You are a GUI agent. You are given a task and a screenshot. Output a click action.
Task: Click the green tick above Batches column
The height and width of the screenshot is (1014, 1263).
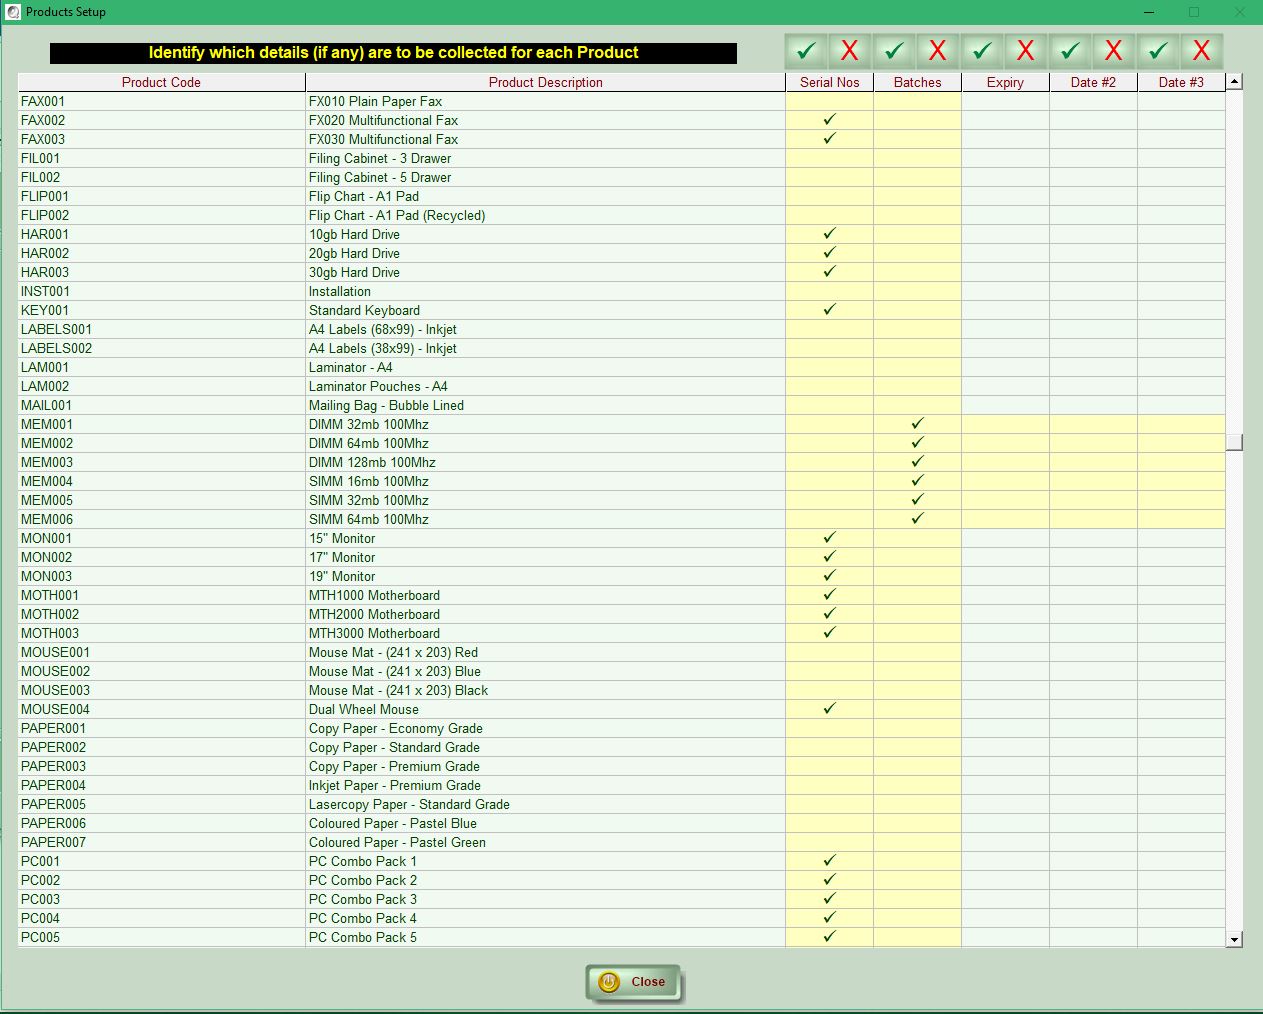(x=894, y=51)
